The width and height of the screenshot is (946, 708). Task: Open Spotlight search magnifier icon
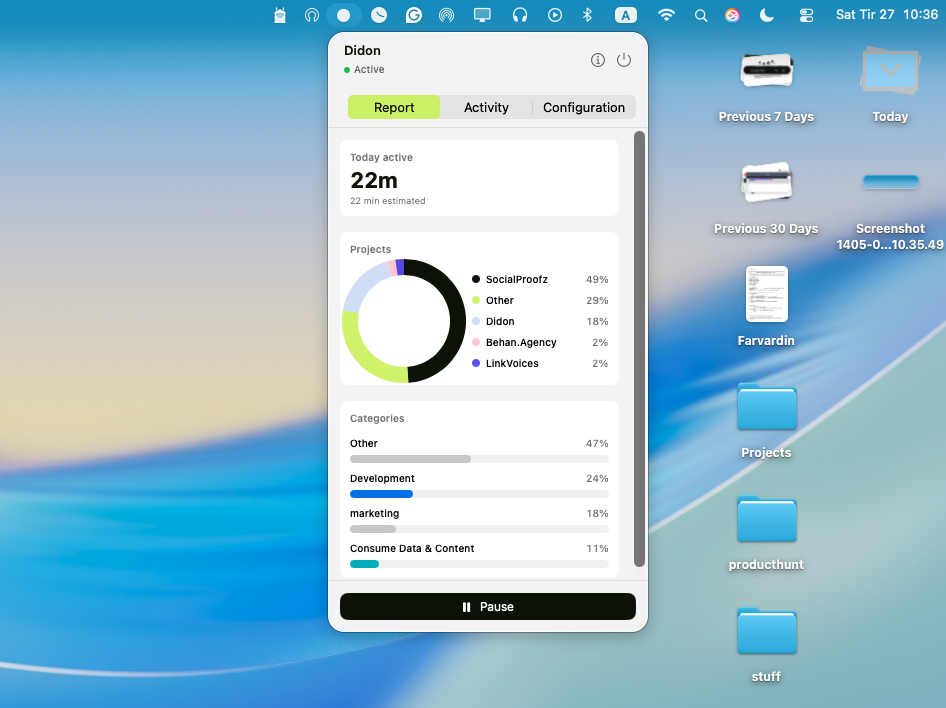[700, 16]
